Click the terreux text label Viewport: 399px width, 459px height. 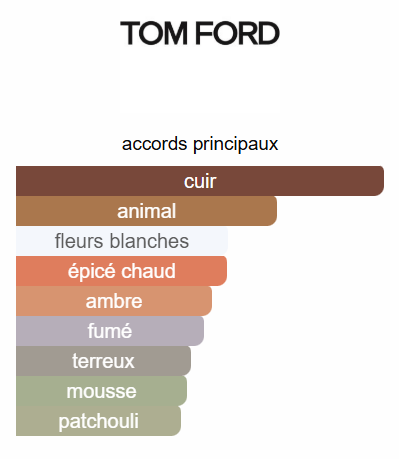[x=103, y=361]
